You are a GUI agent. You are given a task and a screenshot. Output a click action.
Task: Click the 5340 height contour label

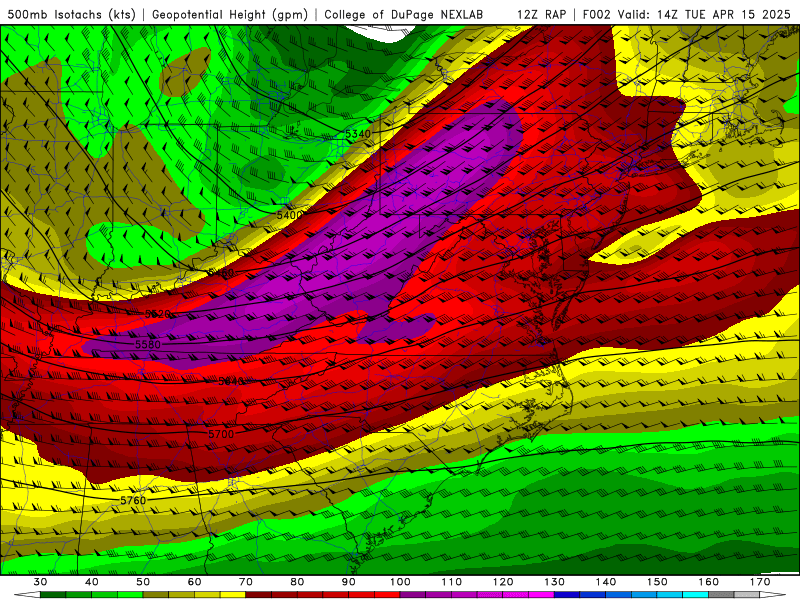358,134
